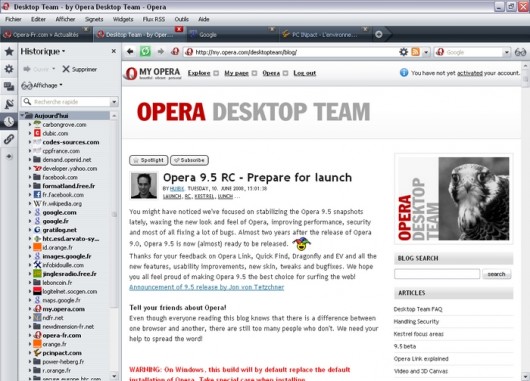Open the Transfers panel icon

(9, 104)
